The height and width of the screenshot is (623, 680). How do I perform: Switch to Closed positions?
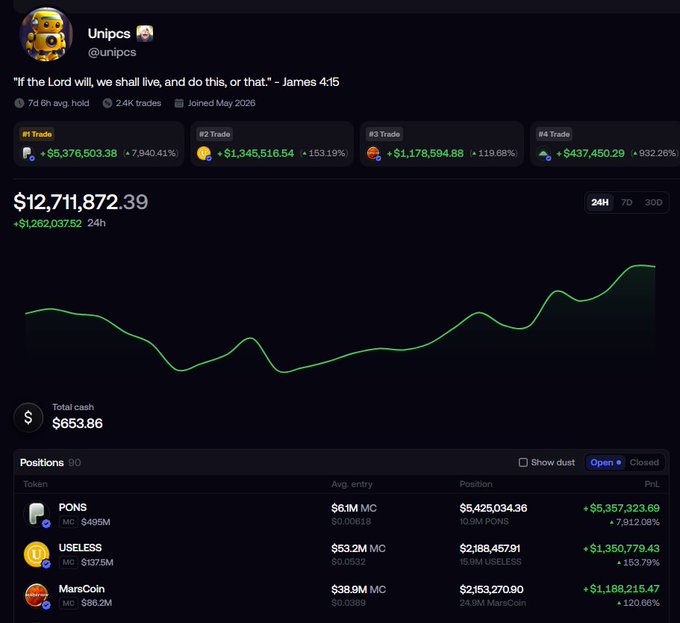[x=644, y=463]
